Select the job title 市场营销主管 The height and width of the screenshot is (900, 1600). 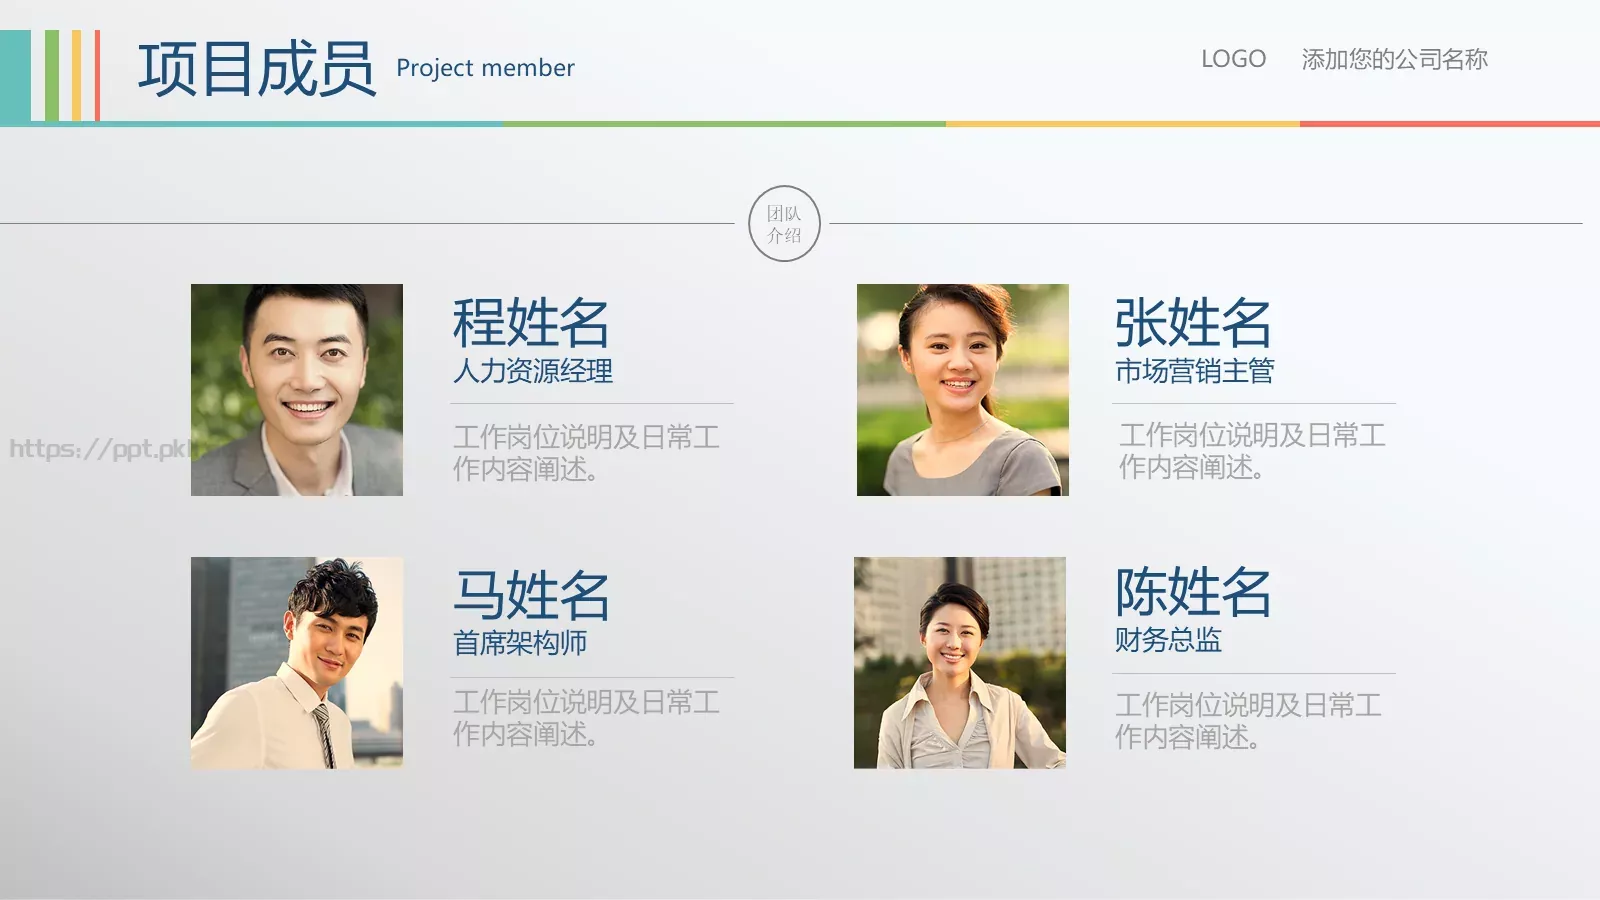tap(1195, 371)
